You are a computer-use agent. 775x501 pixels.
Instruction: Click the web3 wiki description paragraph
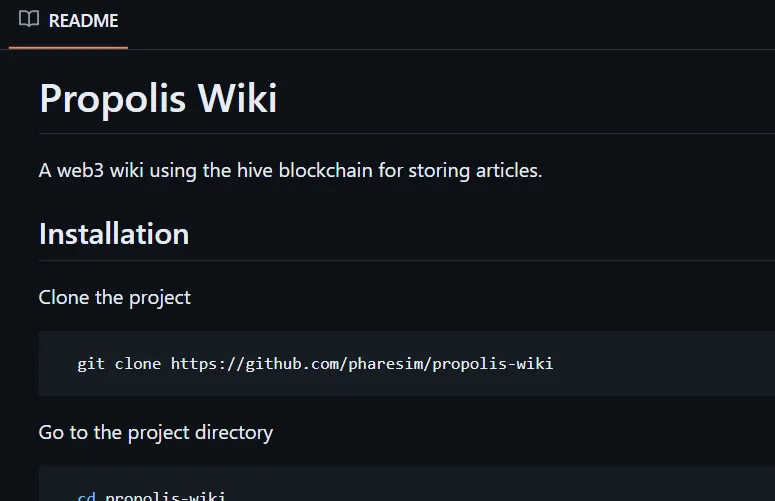(291, 171)
